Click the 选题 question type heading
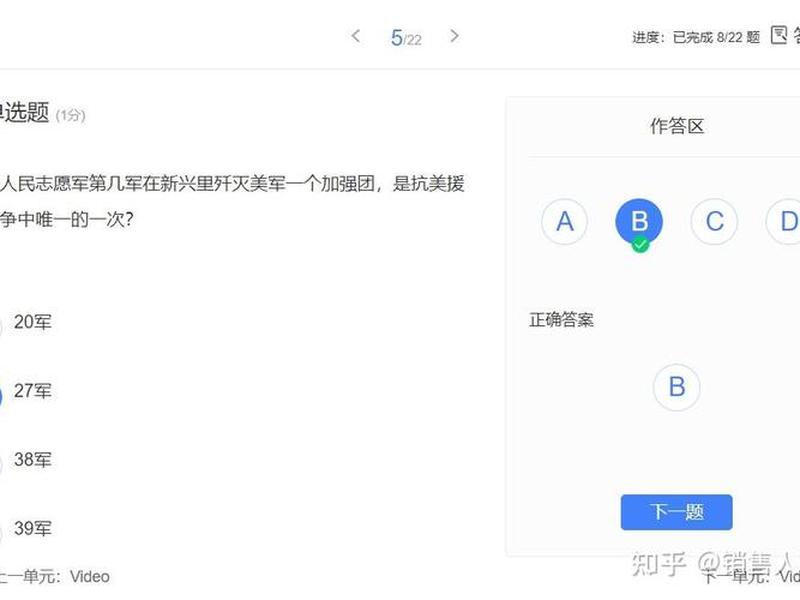The width and height of the screenshot is (800, 600). coord(25,112)
